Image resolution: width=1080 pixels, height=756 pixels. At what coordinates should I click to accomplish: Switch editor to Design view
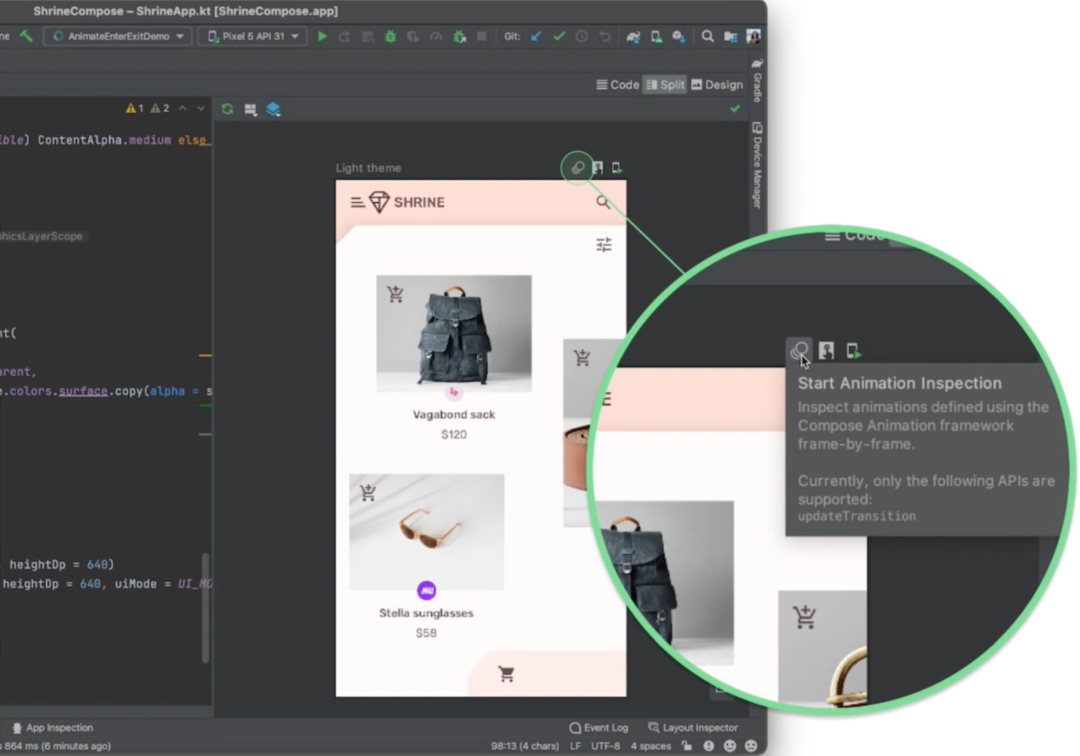click(717, 85)
